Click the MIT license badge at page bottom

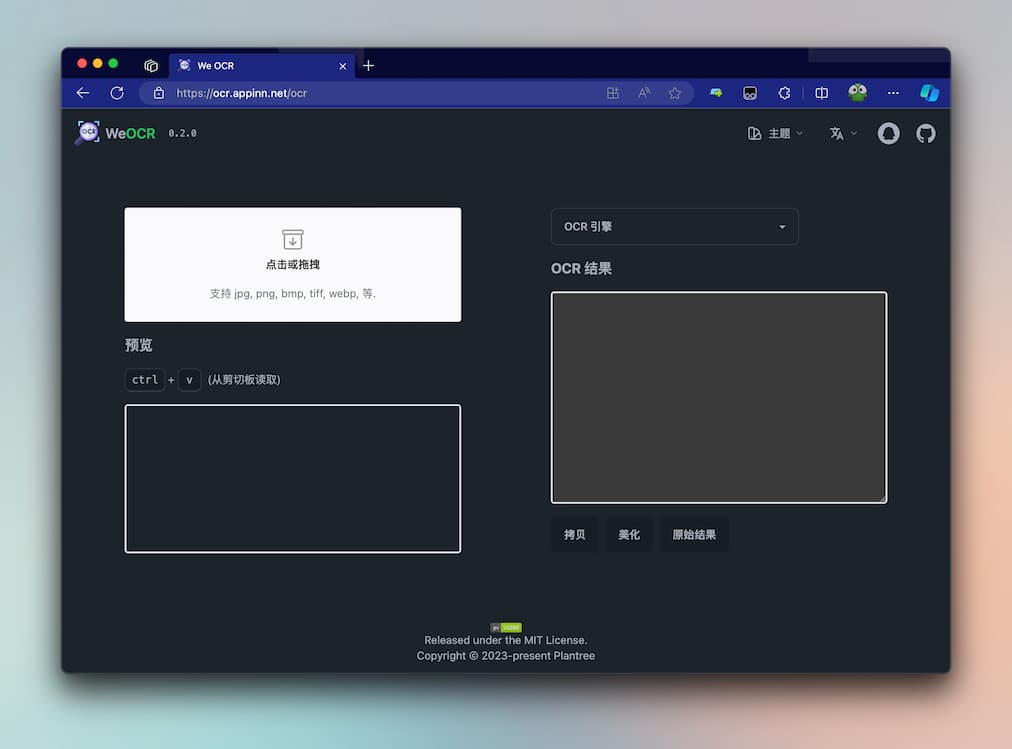(506, 626)
